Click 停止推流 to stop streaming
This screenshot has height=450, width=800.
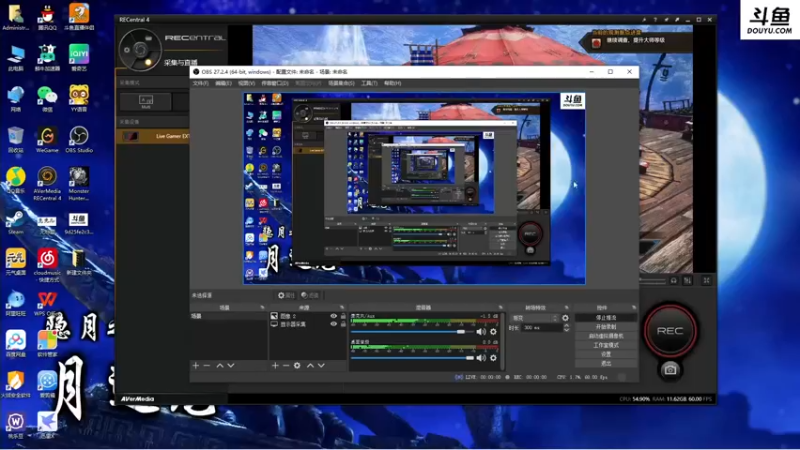pos(606,317)
